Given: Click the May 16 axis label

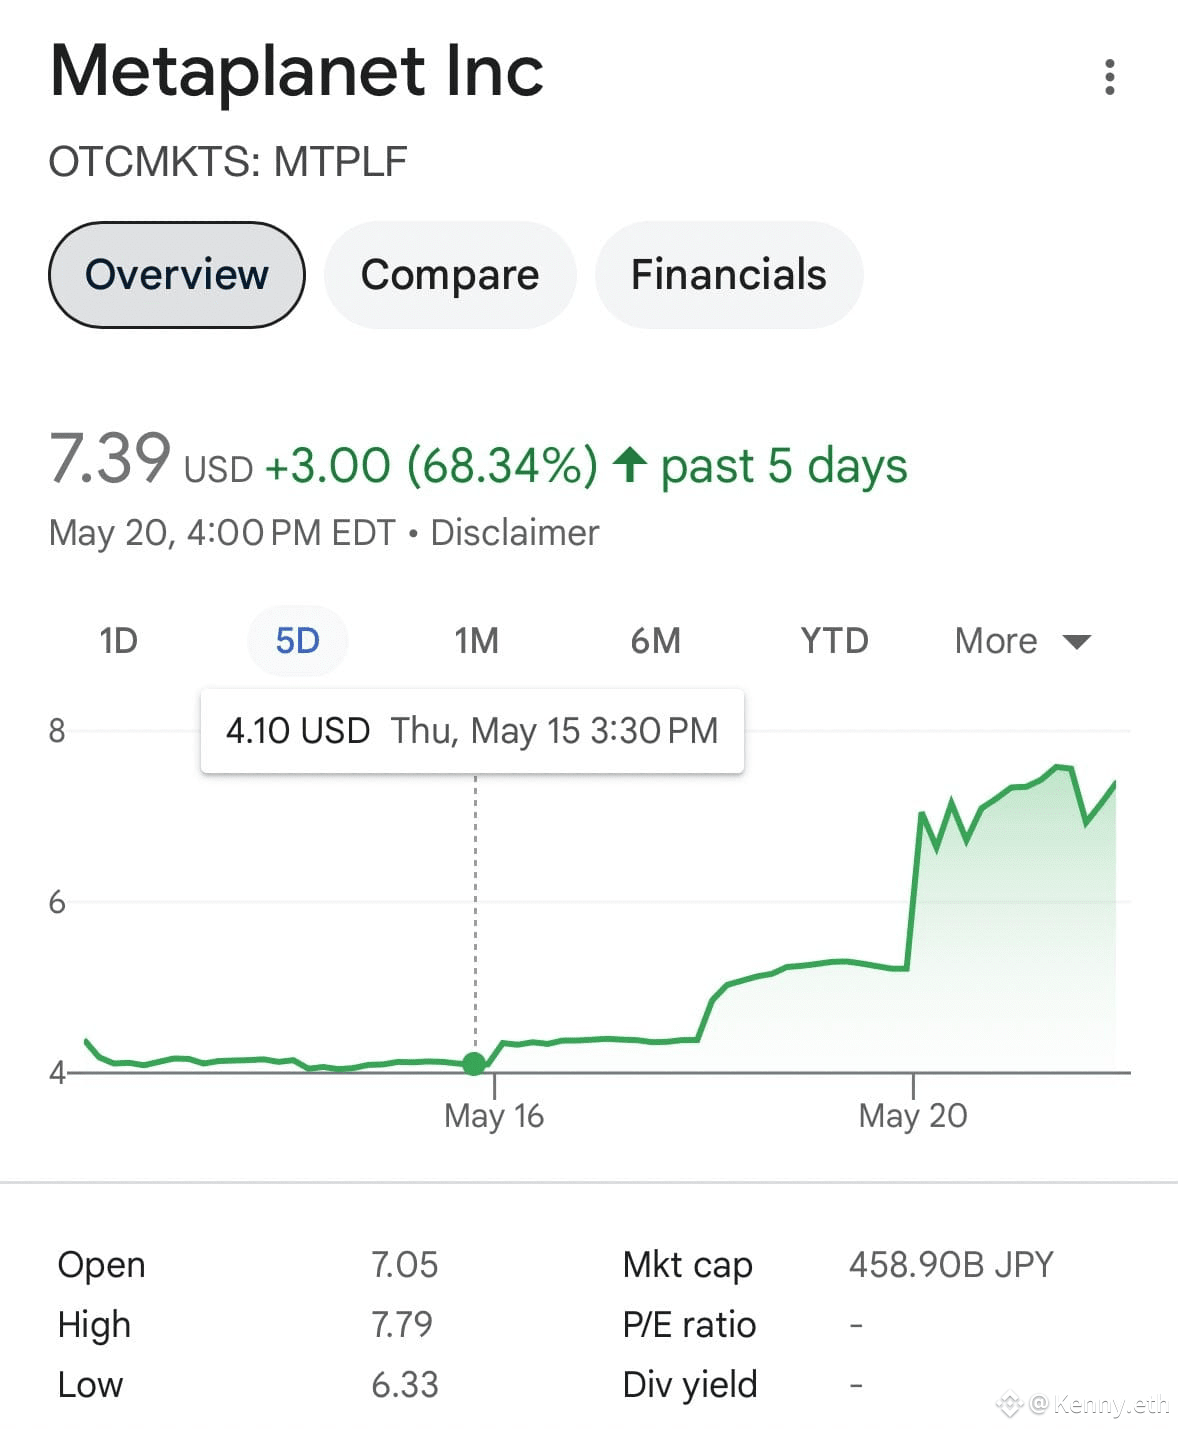Looking at the screenshot, I should pyautogui.click(x=494, y=1115).
